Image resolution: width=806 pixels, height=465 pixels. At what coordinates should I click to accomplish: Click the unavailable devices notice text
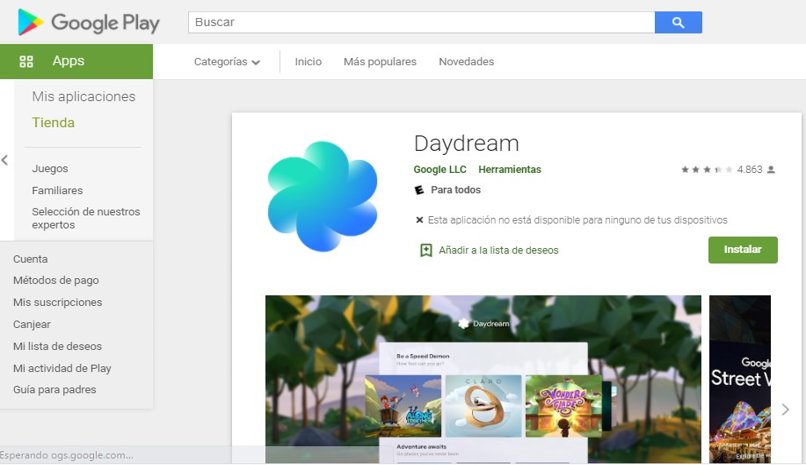[577, 220]
